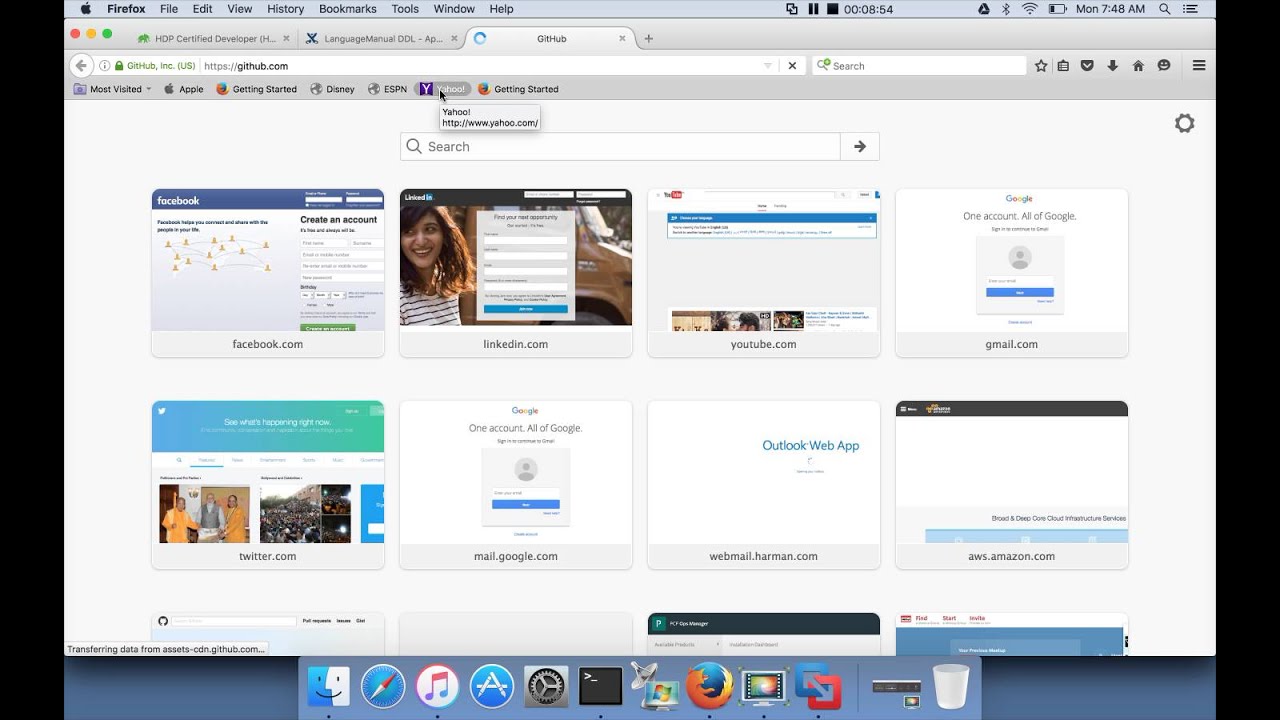
Task: Open Spotlight search in the menu bar
Action: [x=1165, y=9]
